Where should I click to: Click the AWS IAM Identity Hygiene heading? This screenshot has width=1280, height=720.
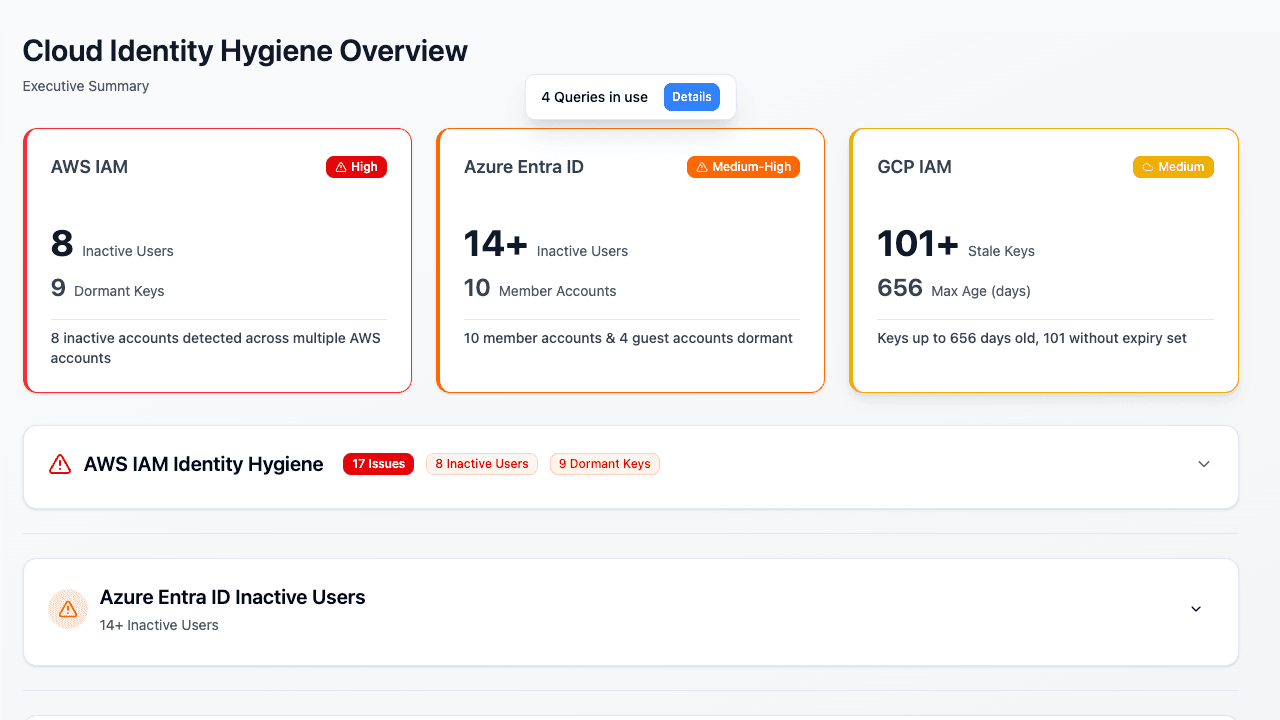204,464
